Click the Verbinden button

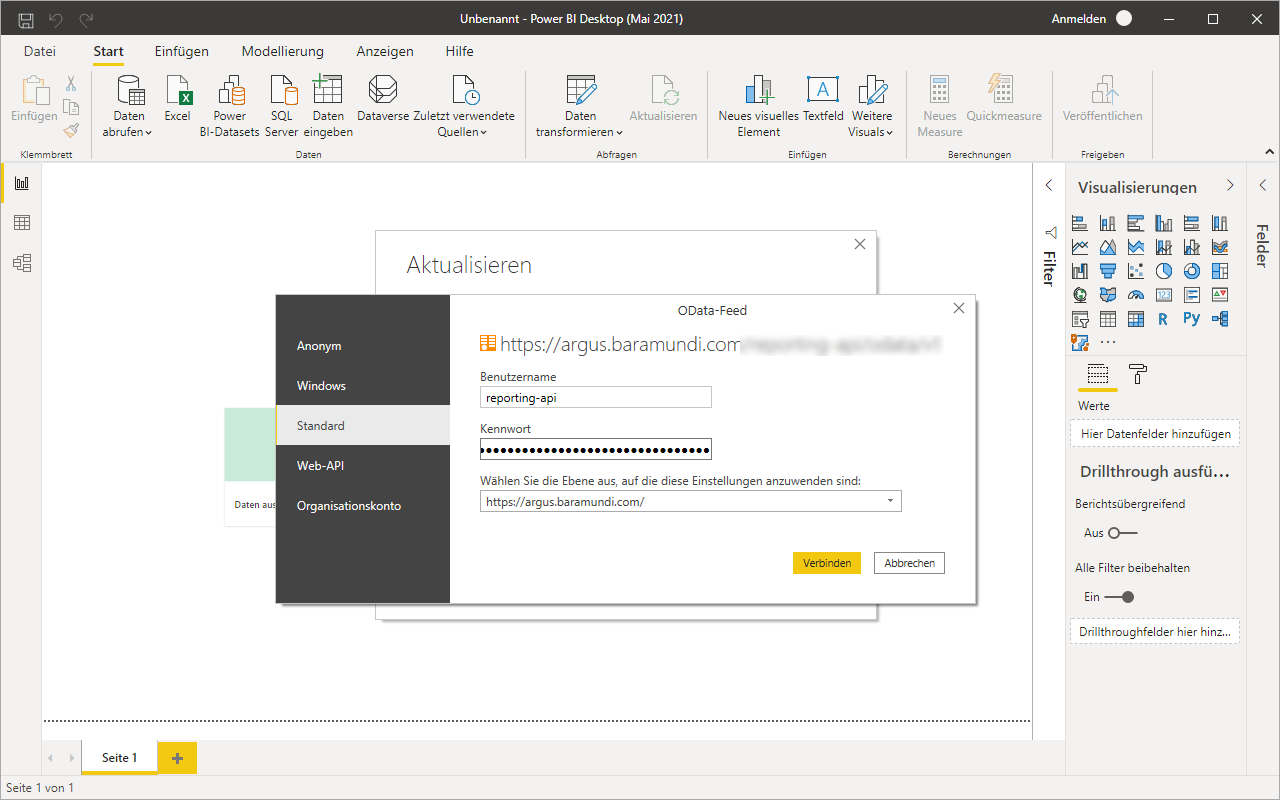coord(826,563)
